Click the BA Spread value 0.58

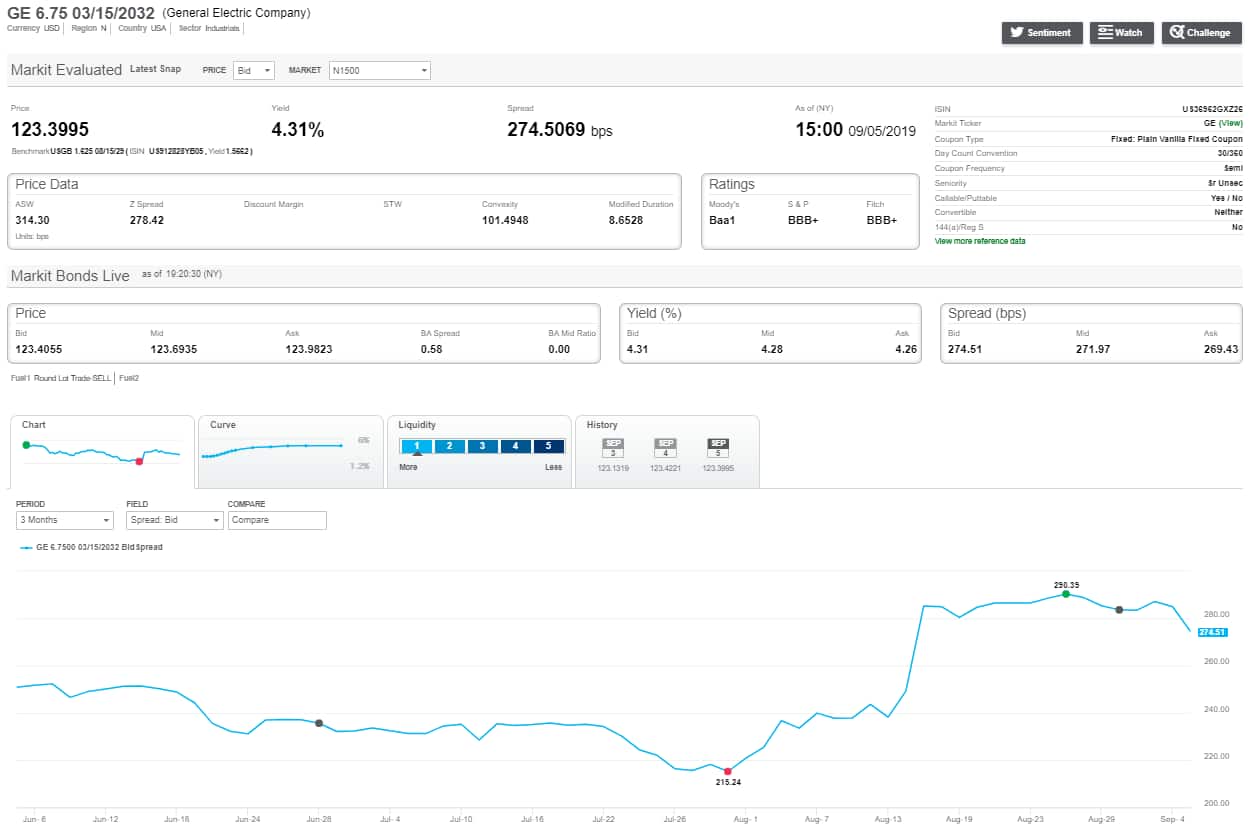pyautogui.click(x=432, y=349)
